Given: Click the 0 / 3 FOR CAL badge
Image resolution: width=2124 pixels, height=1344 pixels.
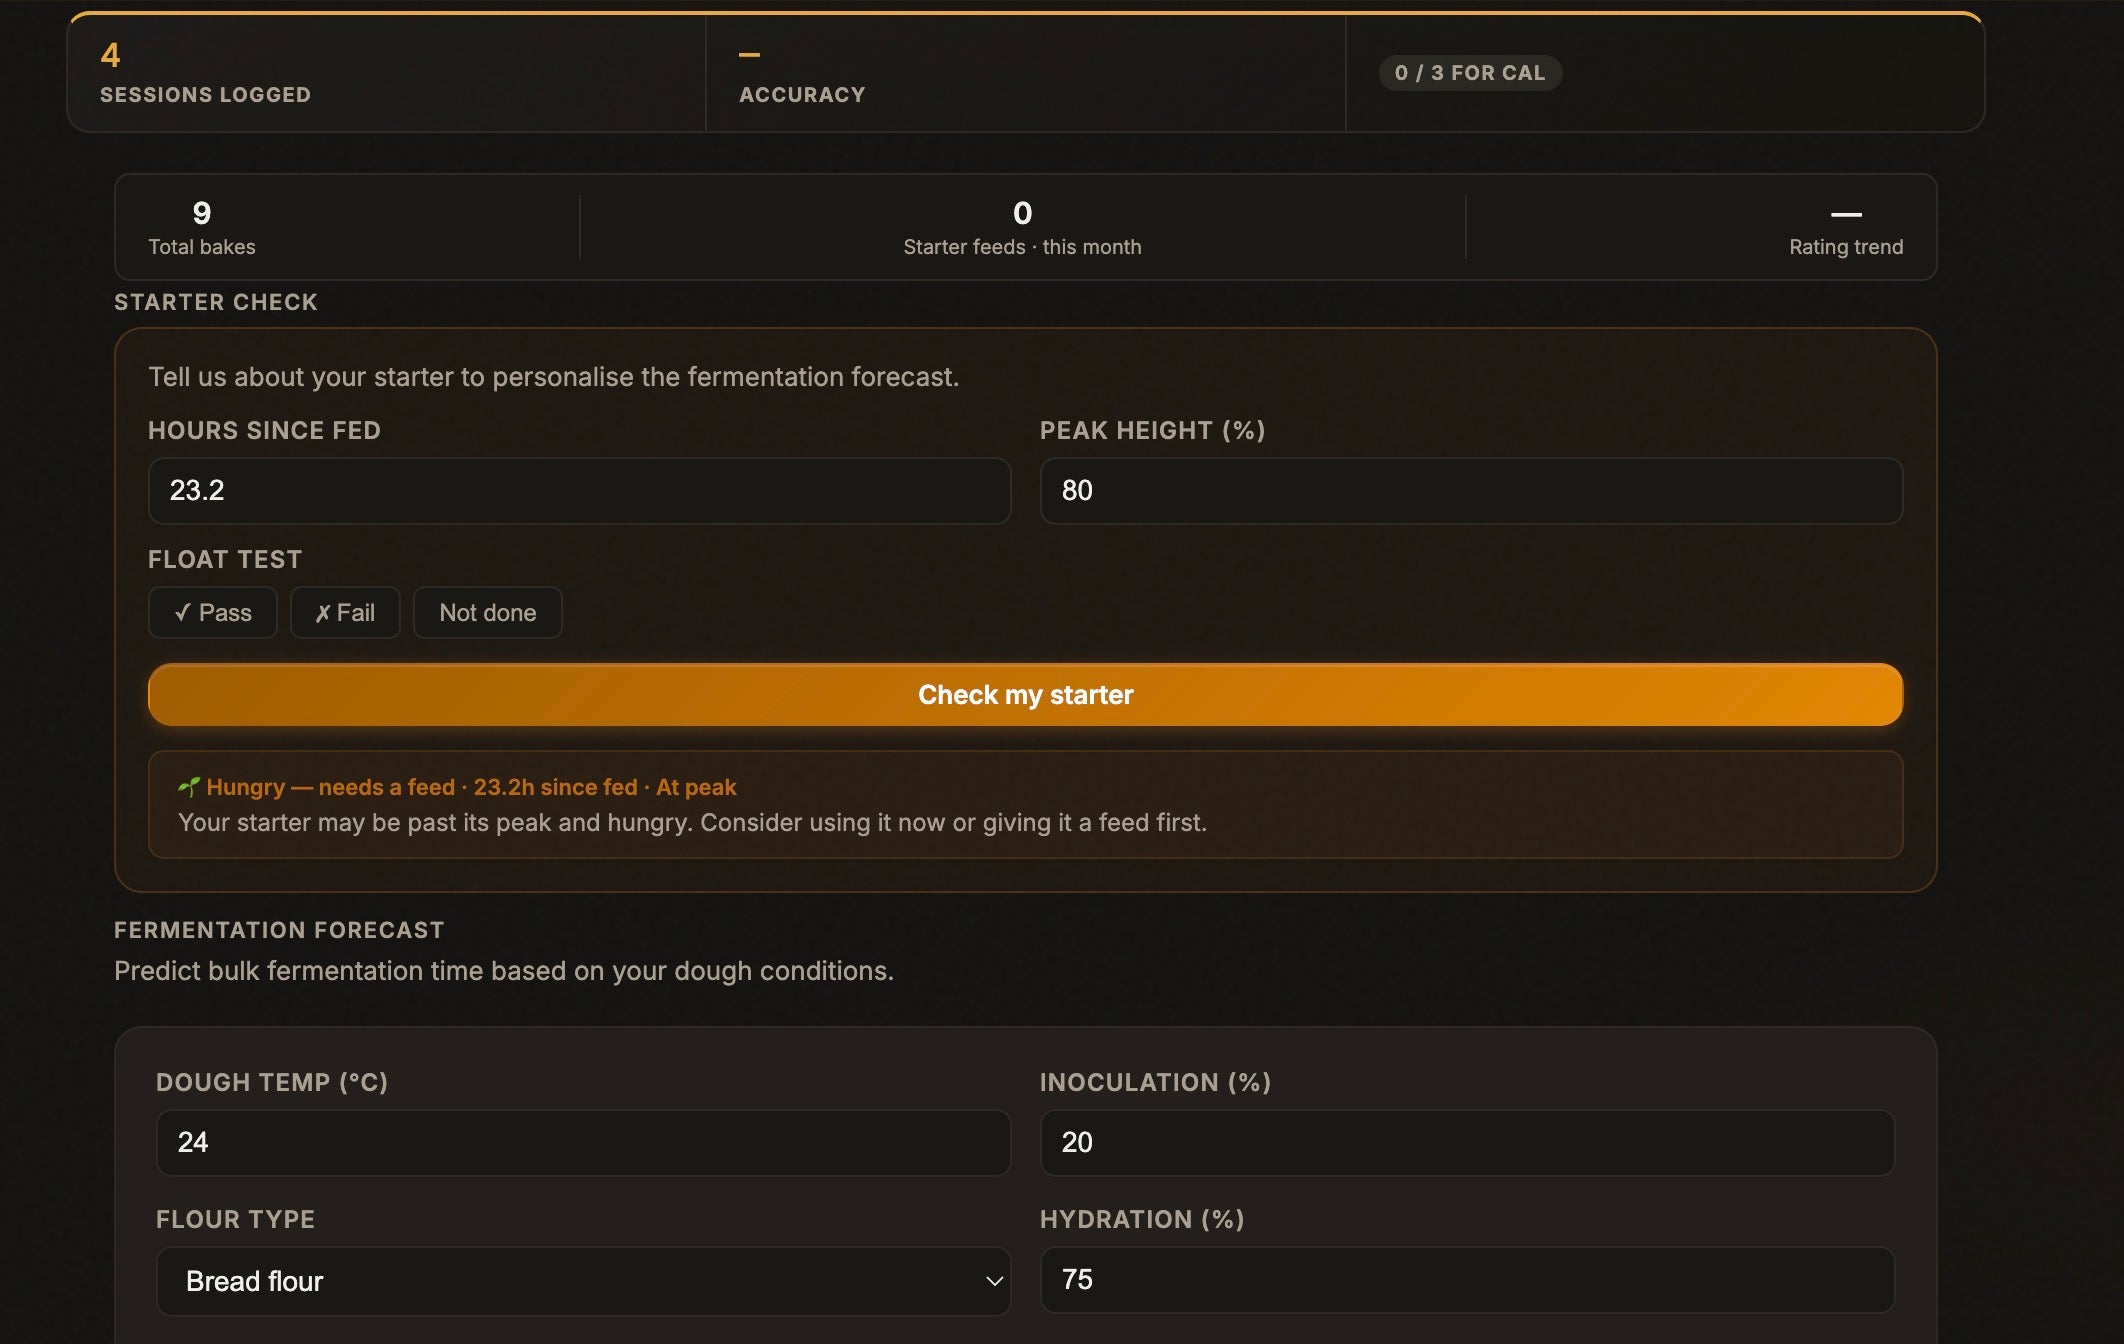Looking at the screenshot, I should 1470,73.
